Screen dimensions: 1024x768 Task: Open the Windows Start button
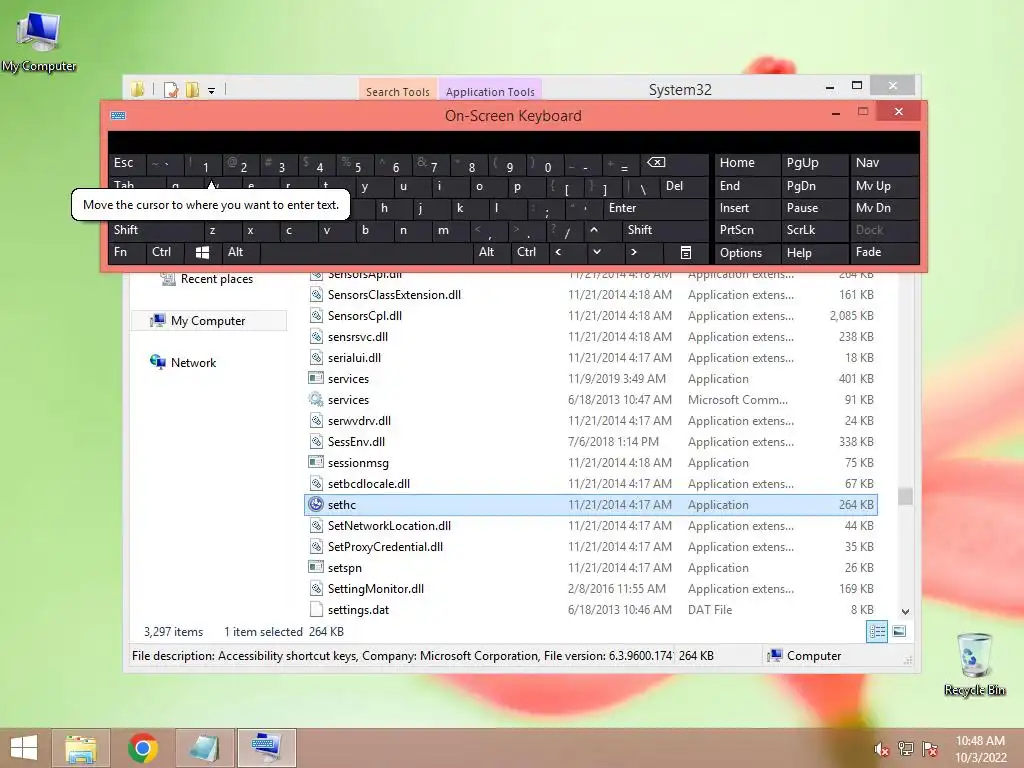point(24,748)
